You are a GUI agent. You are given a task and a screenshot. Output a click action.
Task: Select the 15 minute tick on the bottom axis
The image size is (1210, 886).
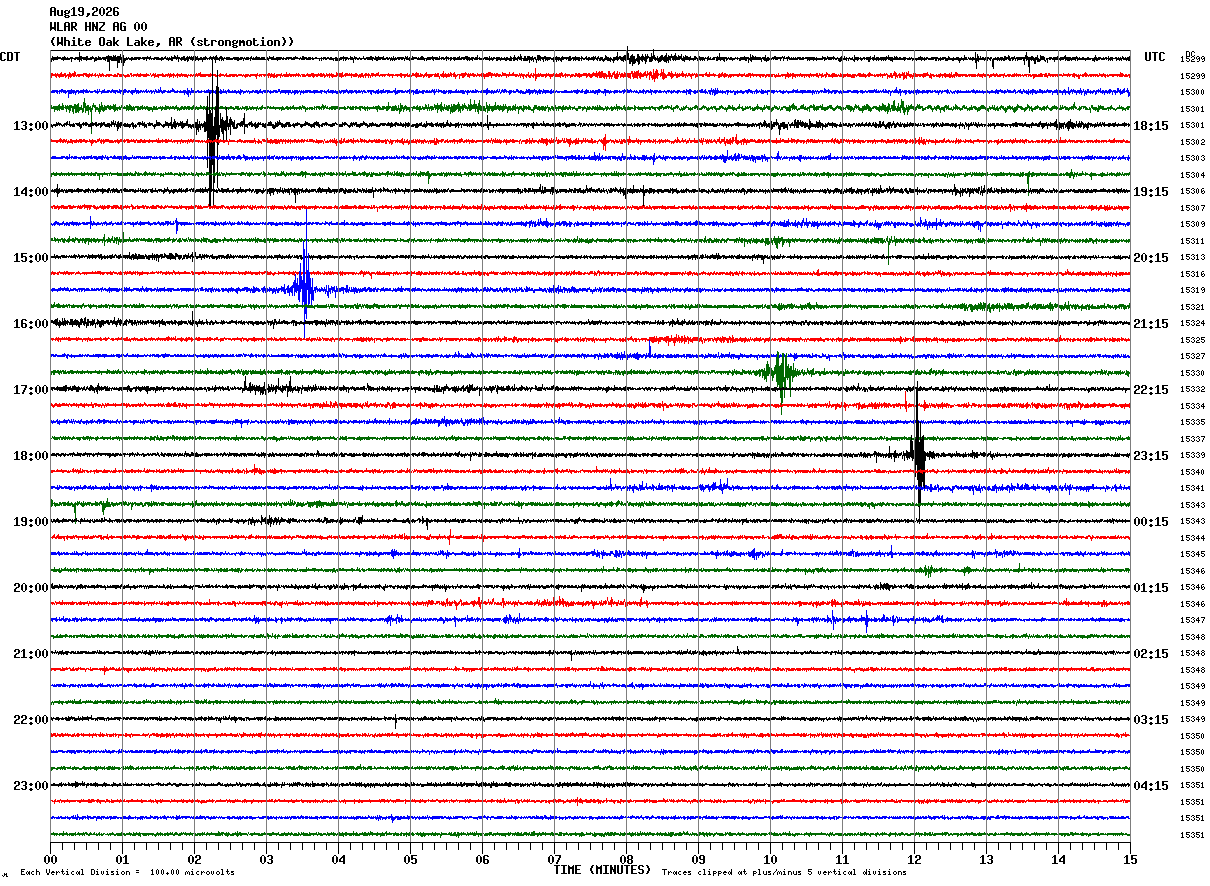coord(1130,859)
